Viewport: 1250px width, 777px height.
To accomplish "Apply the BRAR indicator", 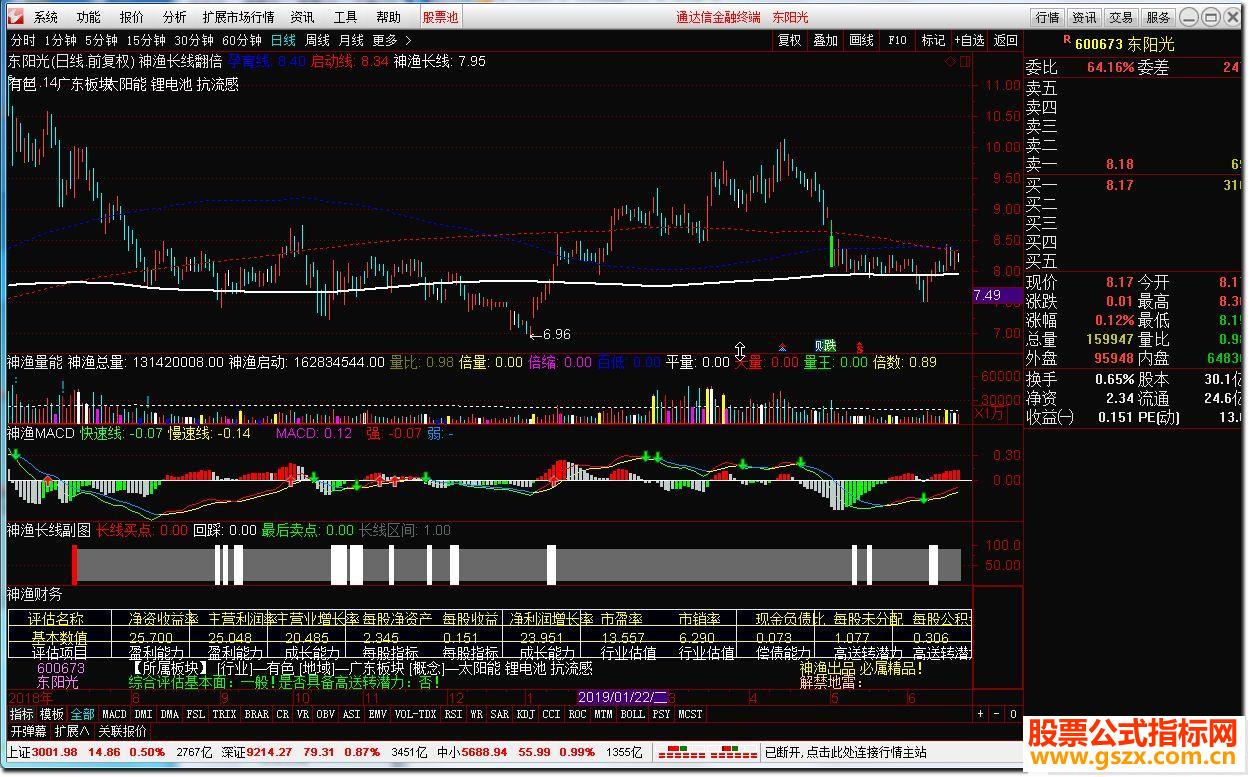I will [x=257, y=714].
